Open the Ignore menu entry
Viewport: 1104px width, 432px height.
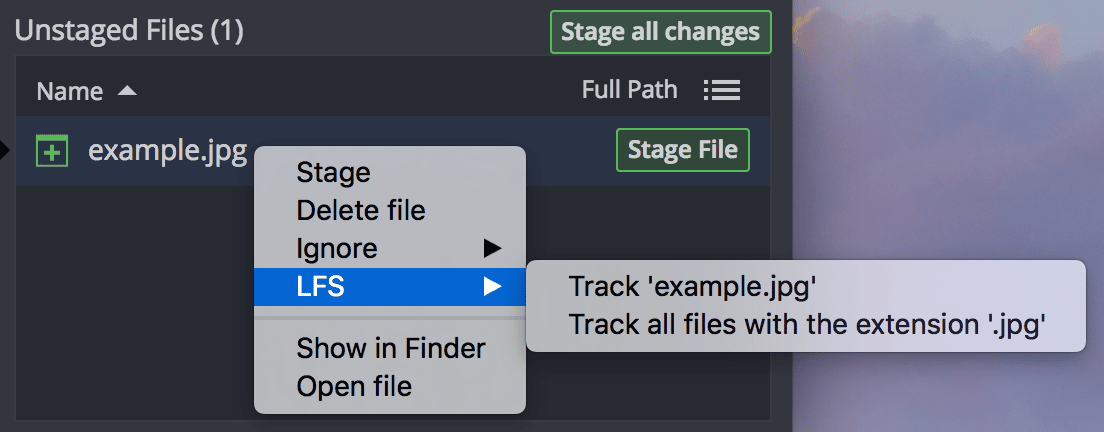337,247
